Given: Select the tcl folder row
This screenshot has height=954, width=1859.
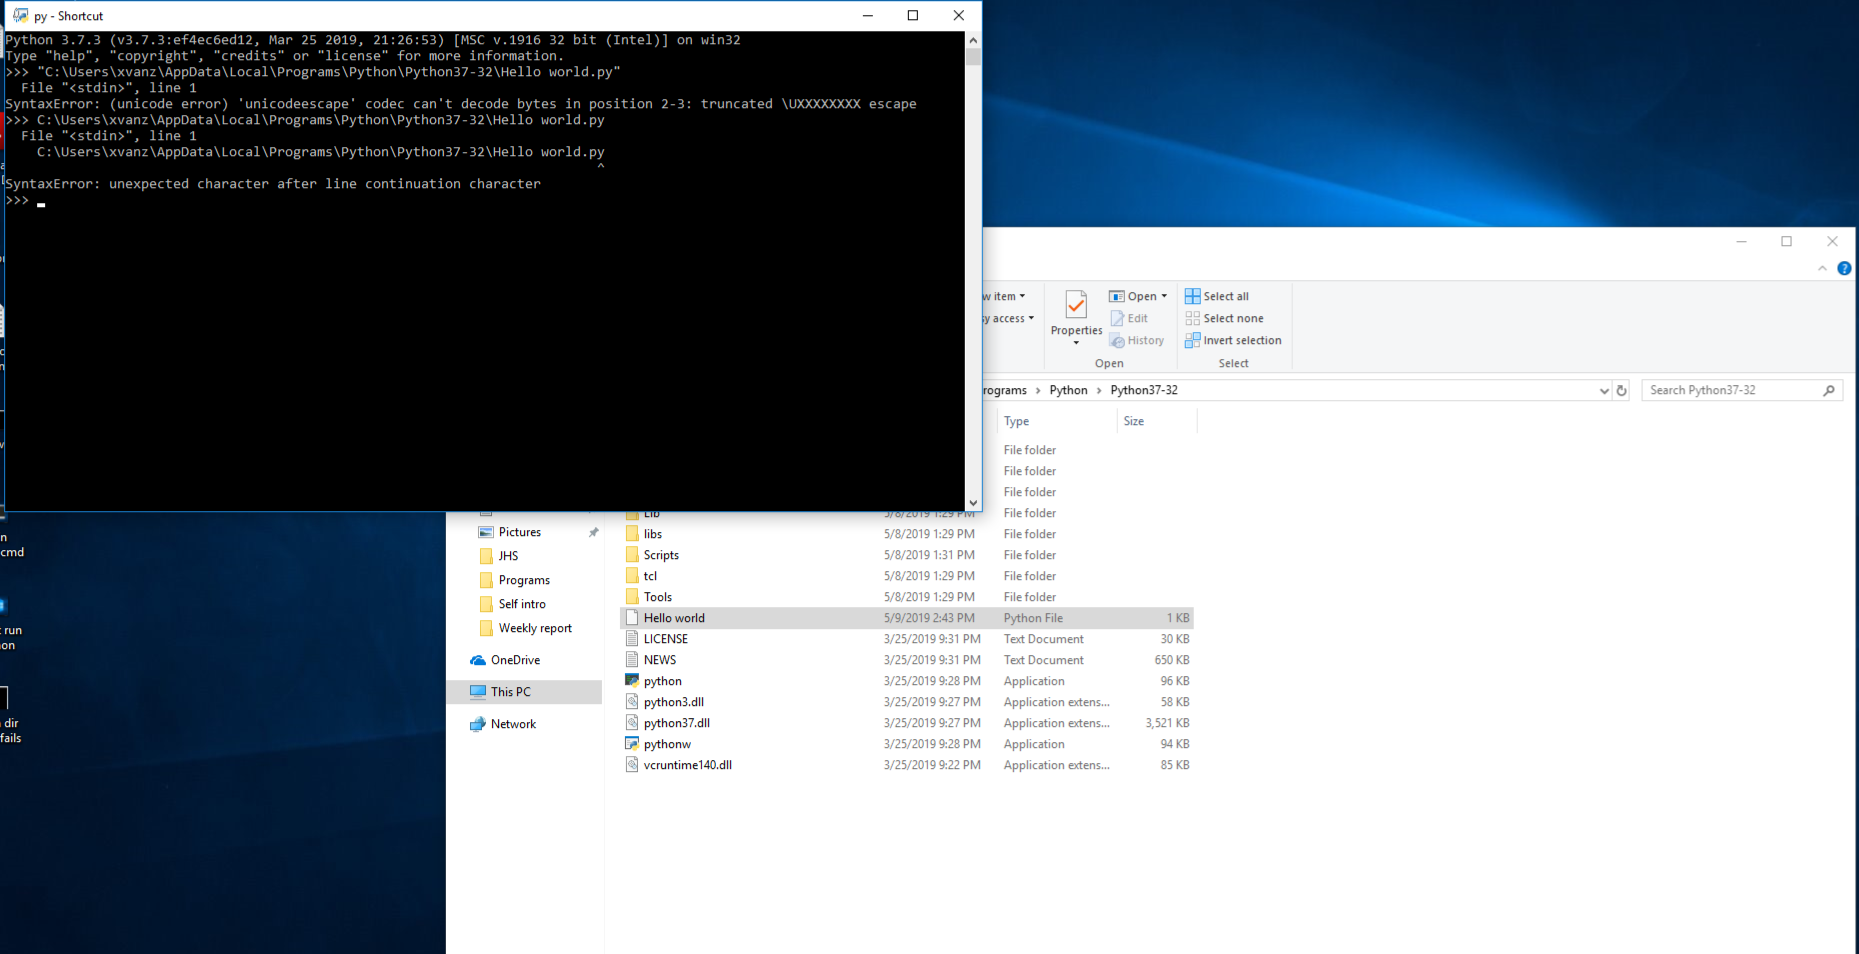Looking at the screenshot, I should click(907, 576).
